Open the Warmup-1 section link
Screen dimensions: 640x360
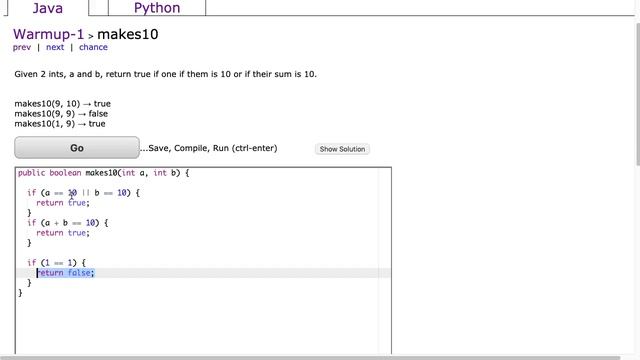point(48,34)
